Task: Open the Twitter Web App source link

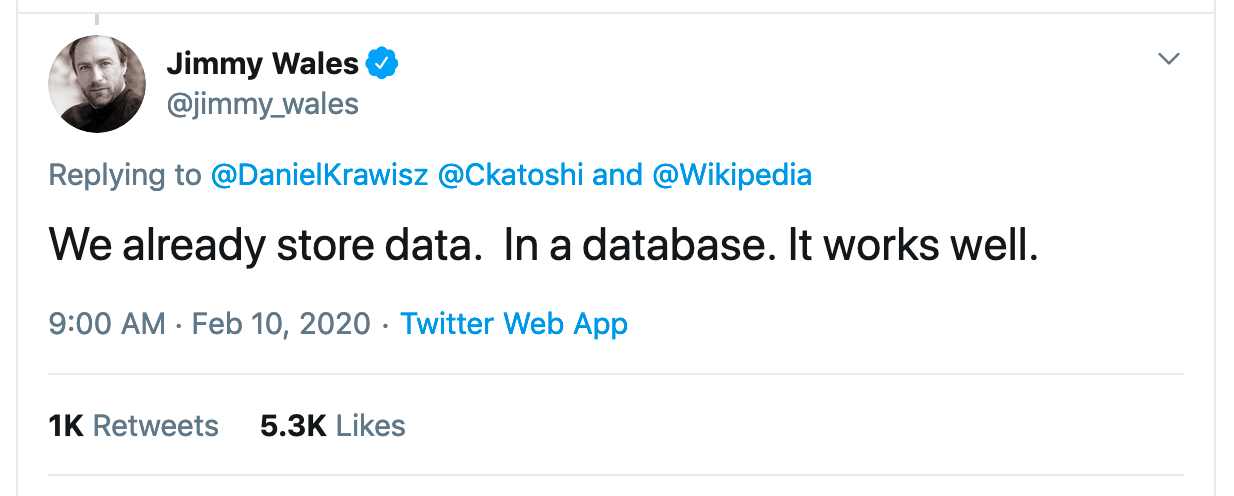Action: coord(514,324)
